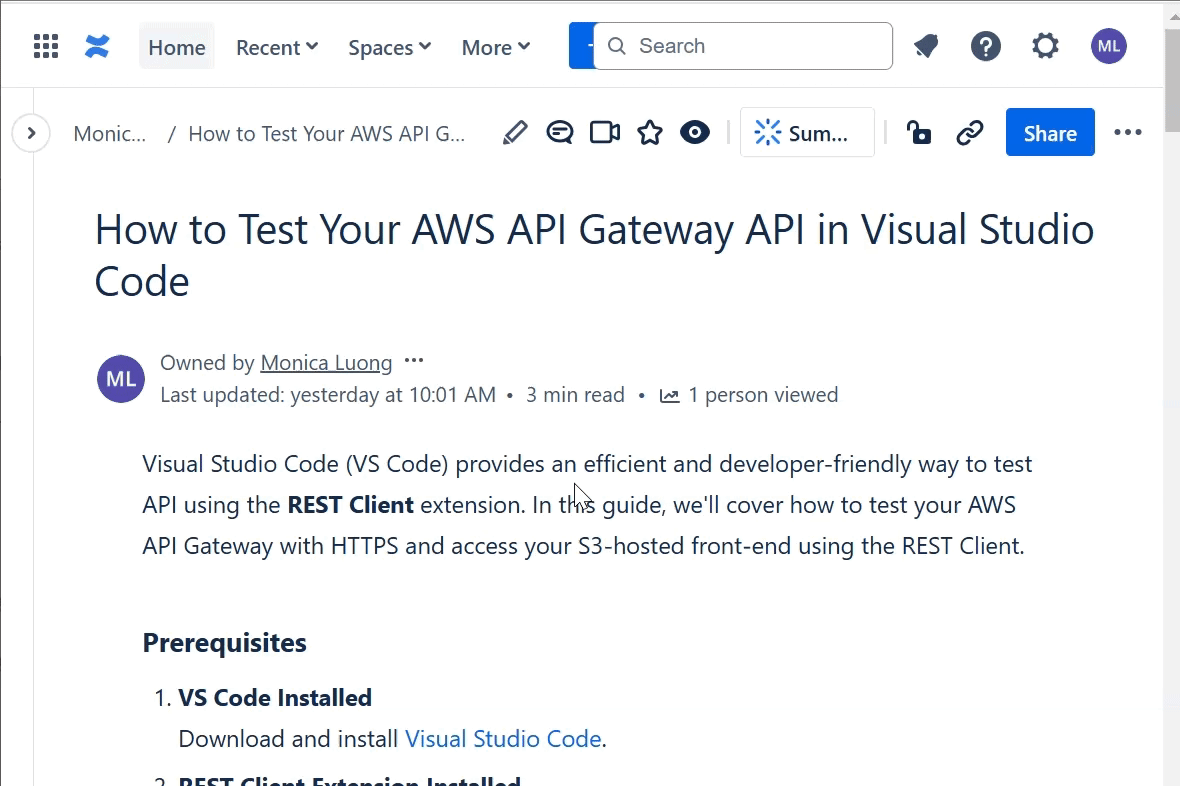The width and height of the screenshot is (1180, 786).
Task: Open page restrictions unlock icon
Action: point(918,133)
